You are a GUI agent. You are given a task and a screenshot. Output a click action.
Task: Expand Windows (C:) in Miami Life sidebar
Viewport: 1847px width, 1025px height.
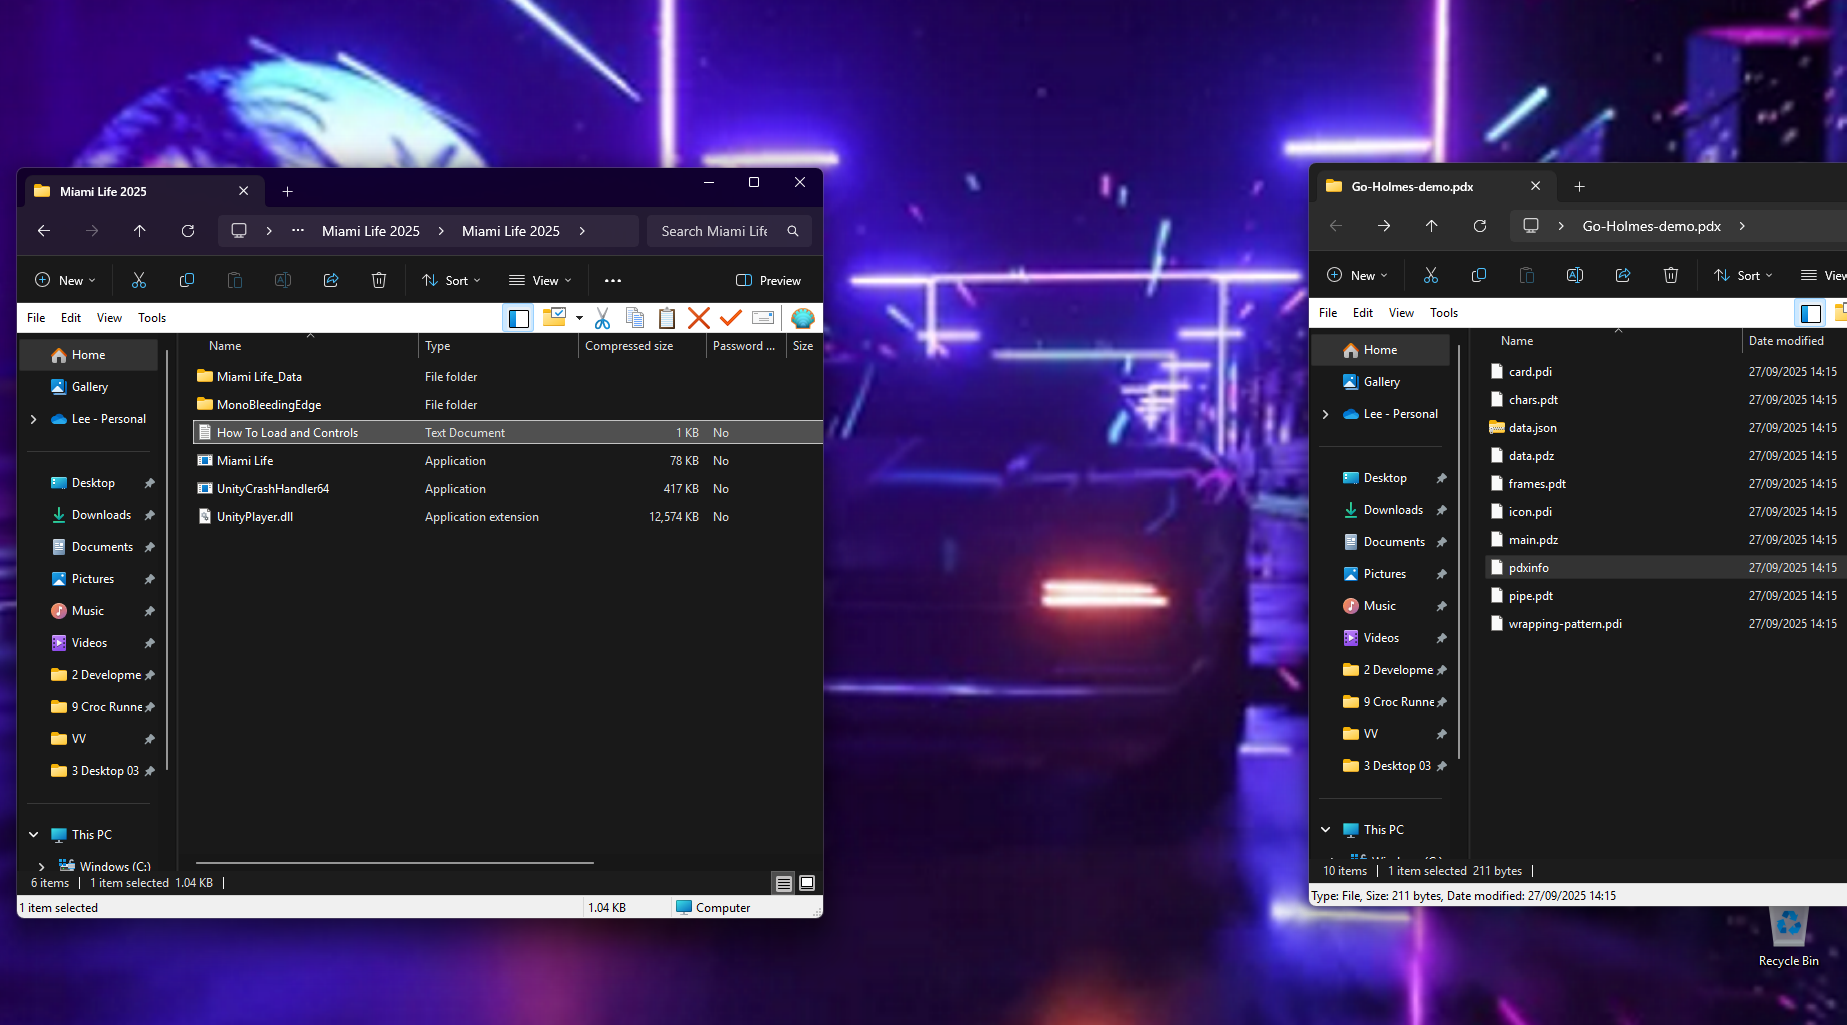click(x=41, y=867)
